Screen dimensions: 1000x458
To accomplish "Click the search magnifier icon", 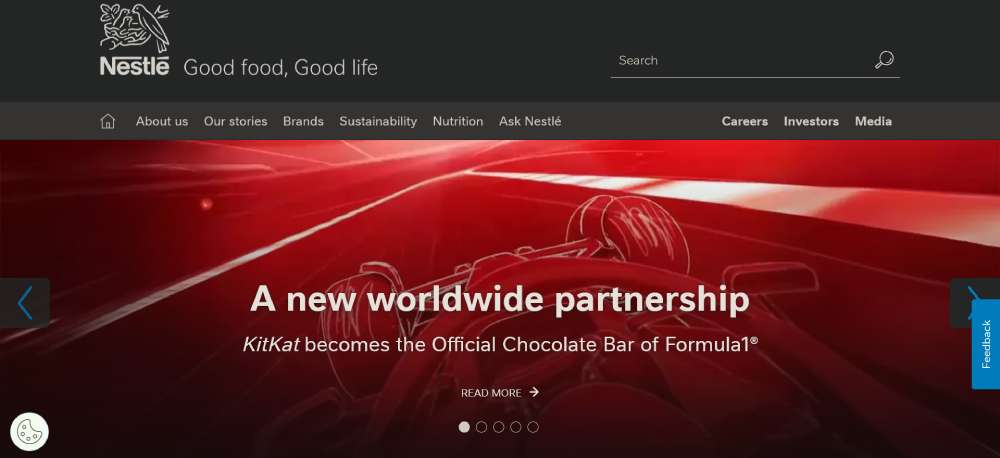I will (884, 60).
